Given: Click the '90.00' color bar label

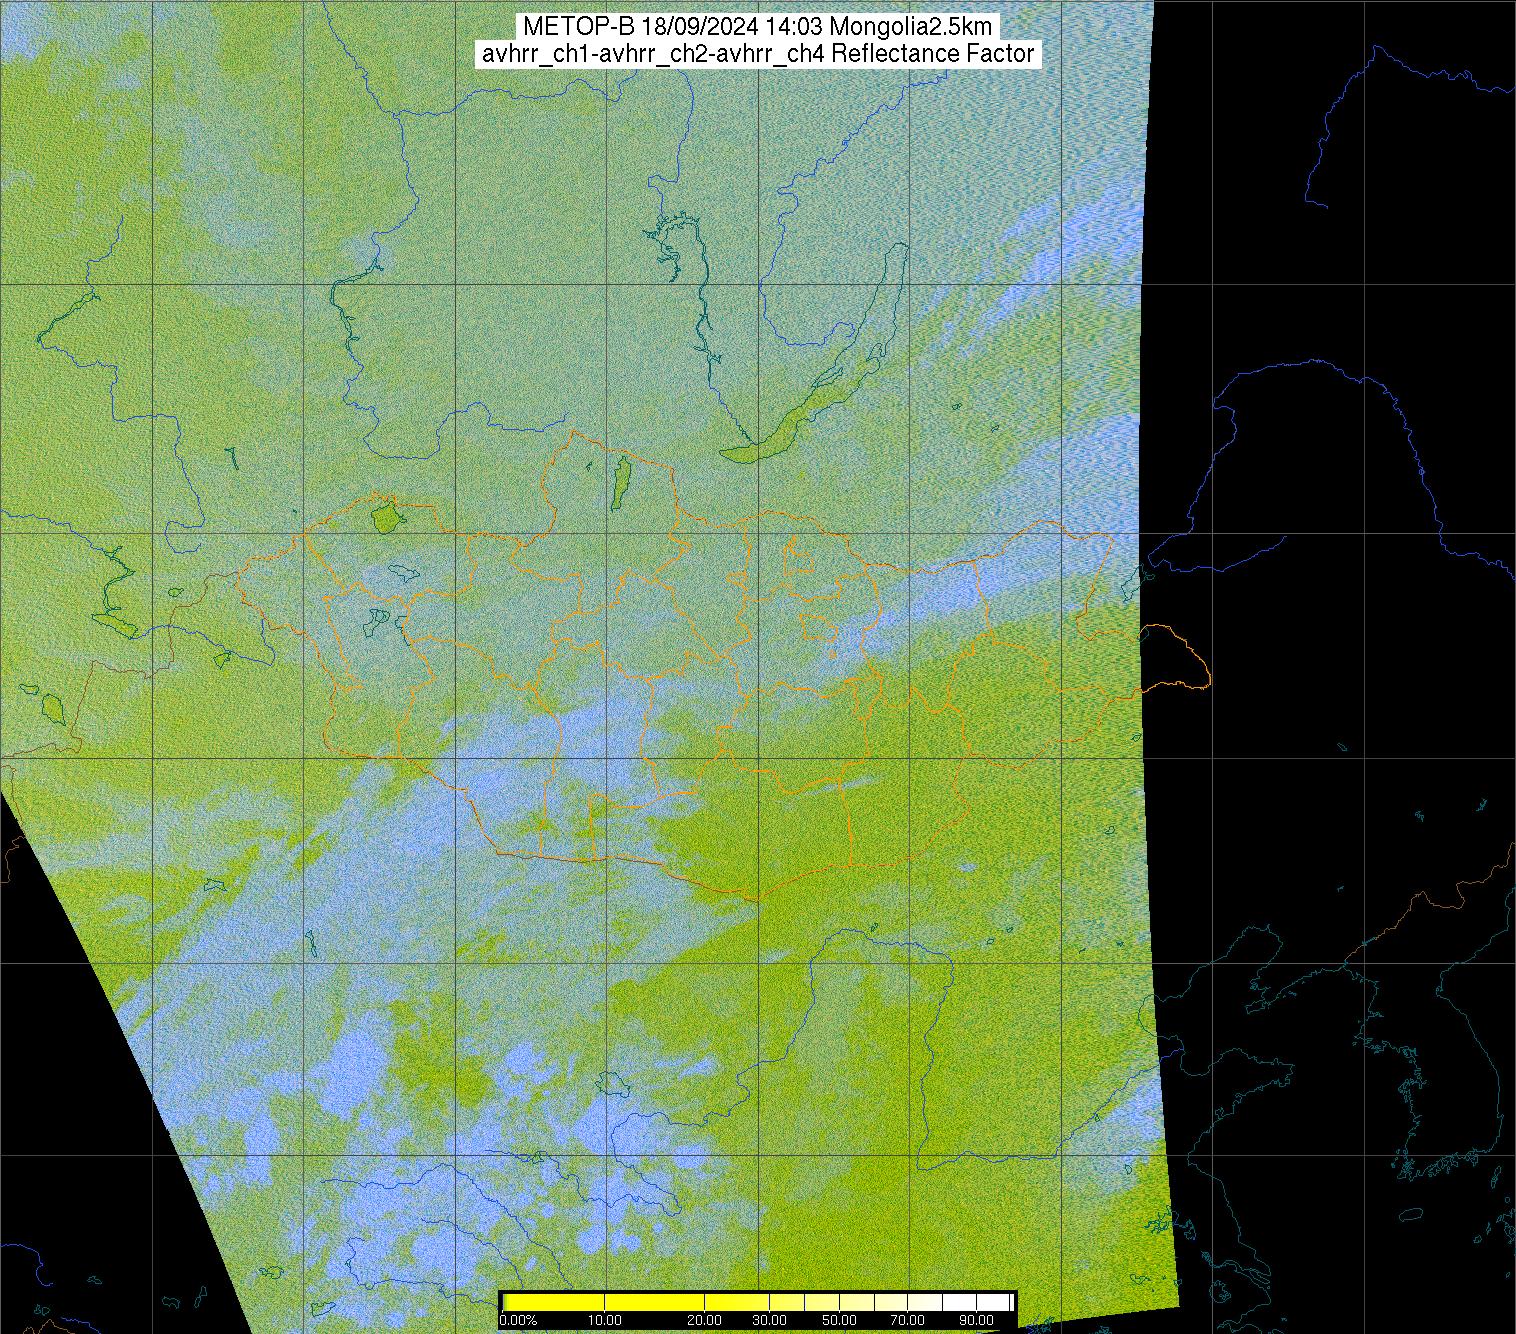Looking at the screenshot, I should [975, 1322].
